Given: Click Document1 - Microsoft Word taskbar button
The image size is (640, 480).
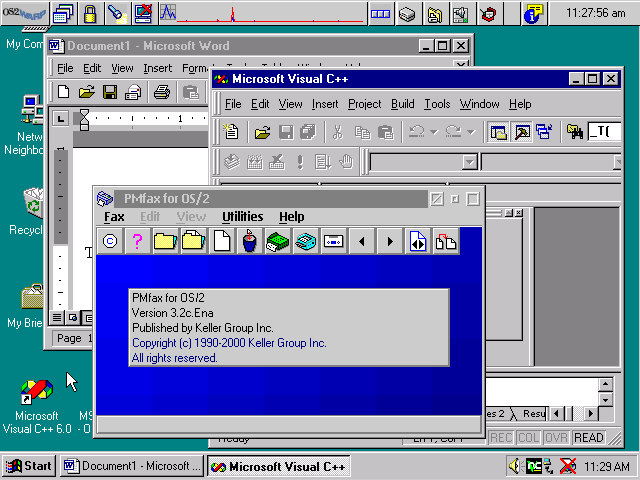Looking at the screenshot, I should click(x=132, y=466).
